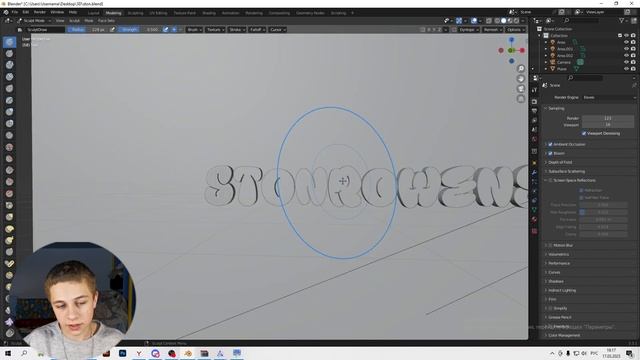
Task: Open the Editor Type selector in the viewport header
Action: pos(8,20)
